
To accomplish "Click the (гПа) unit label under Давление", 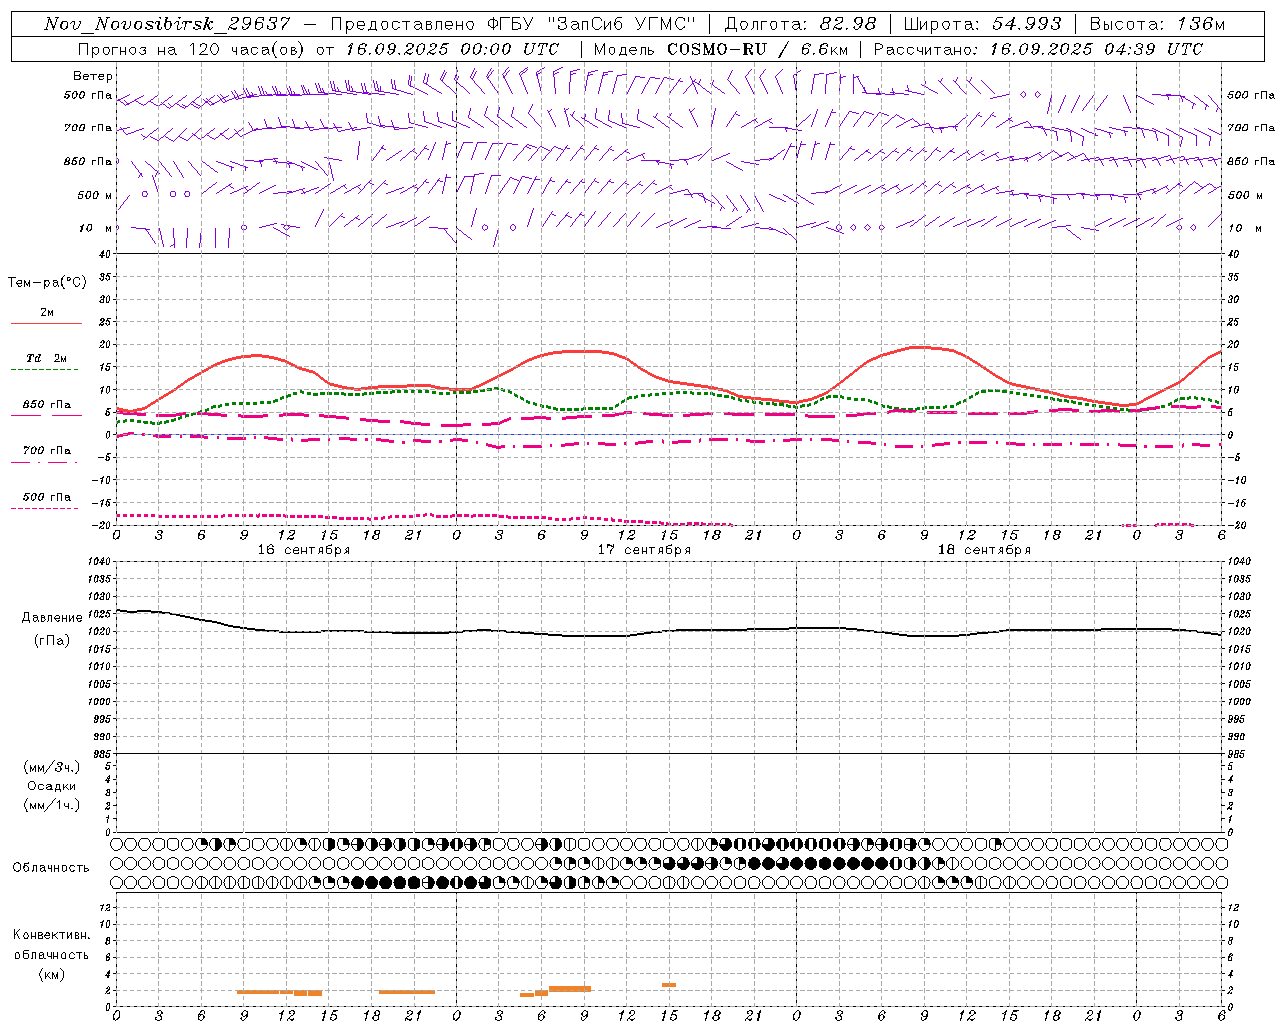I will tap(52, 641).
